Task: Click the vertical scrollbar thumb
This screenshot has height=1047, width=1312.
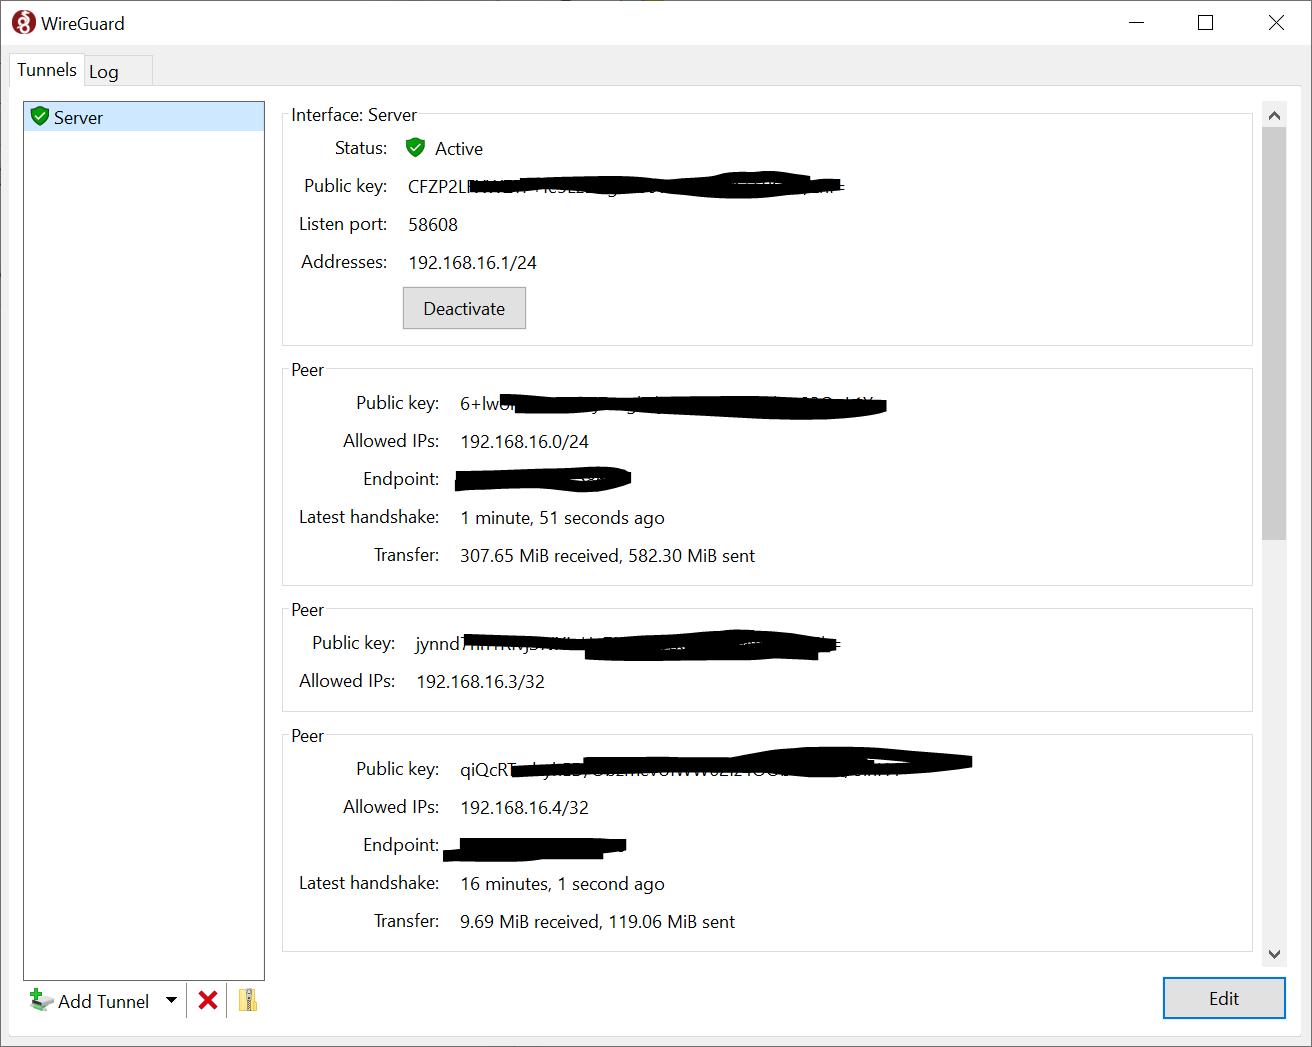Action: (x=1274, y=333)
